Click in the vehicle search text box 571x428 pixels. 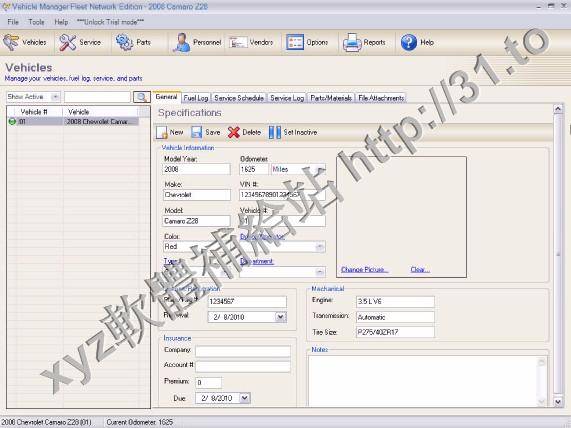[x=97, y=97]
